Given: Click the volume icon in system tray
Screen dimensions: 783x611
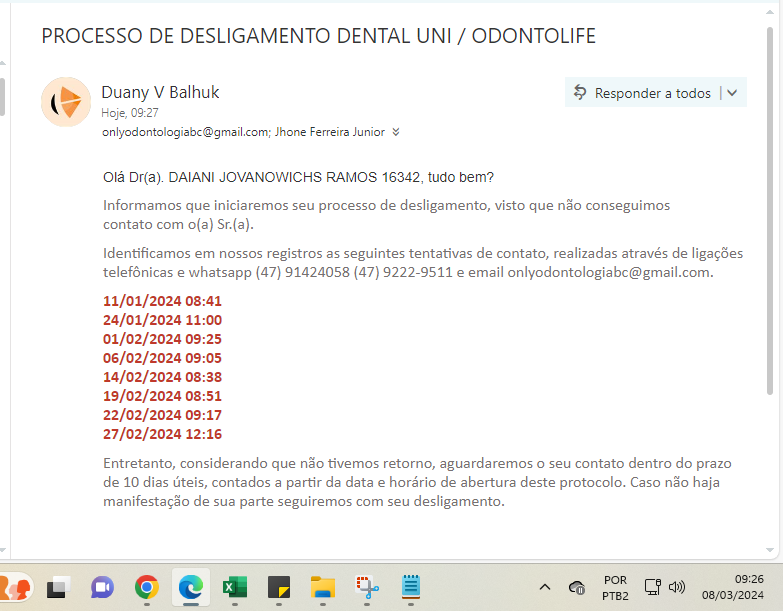Looking at the screenshot, I should click(x=677, y=587).
